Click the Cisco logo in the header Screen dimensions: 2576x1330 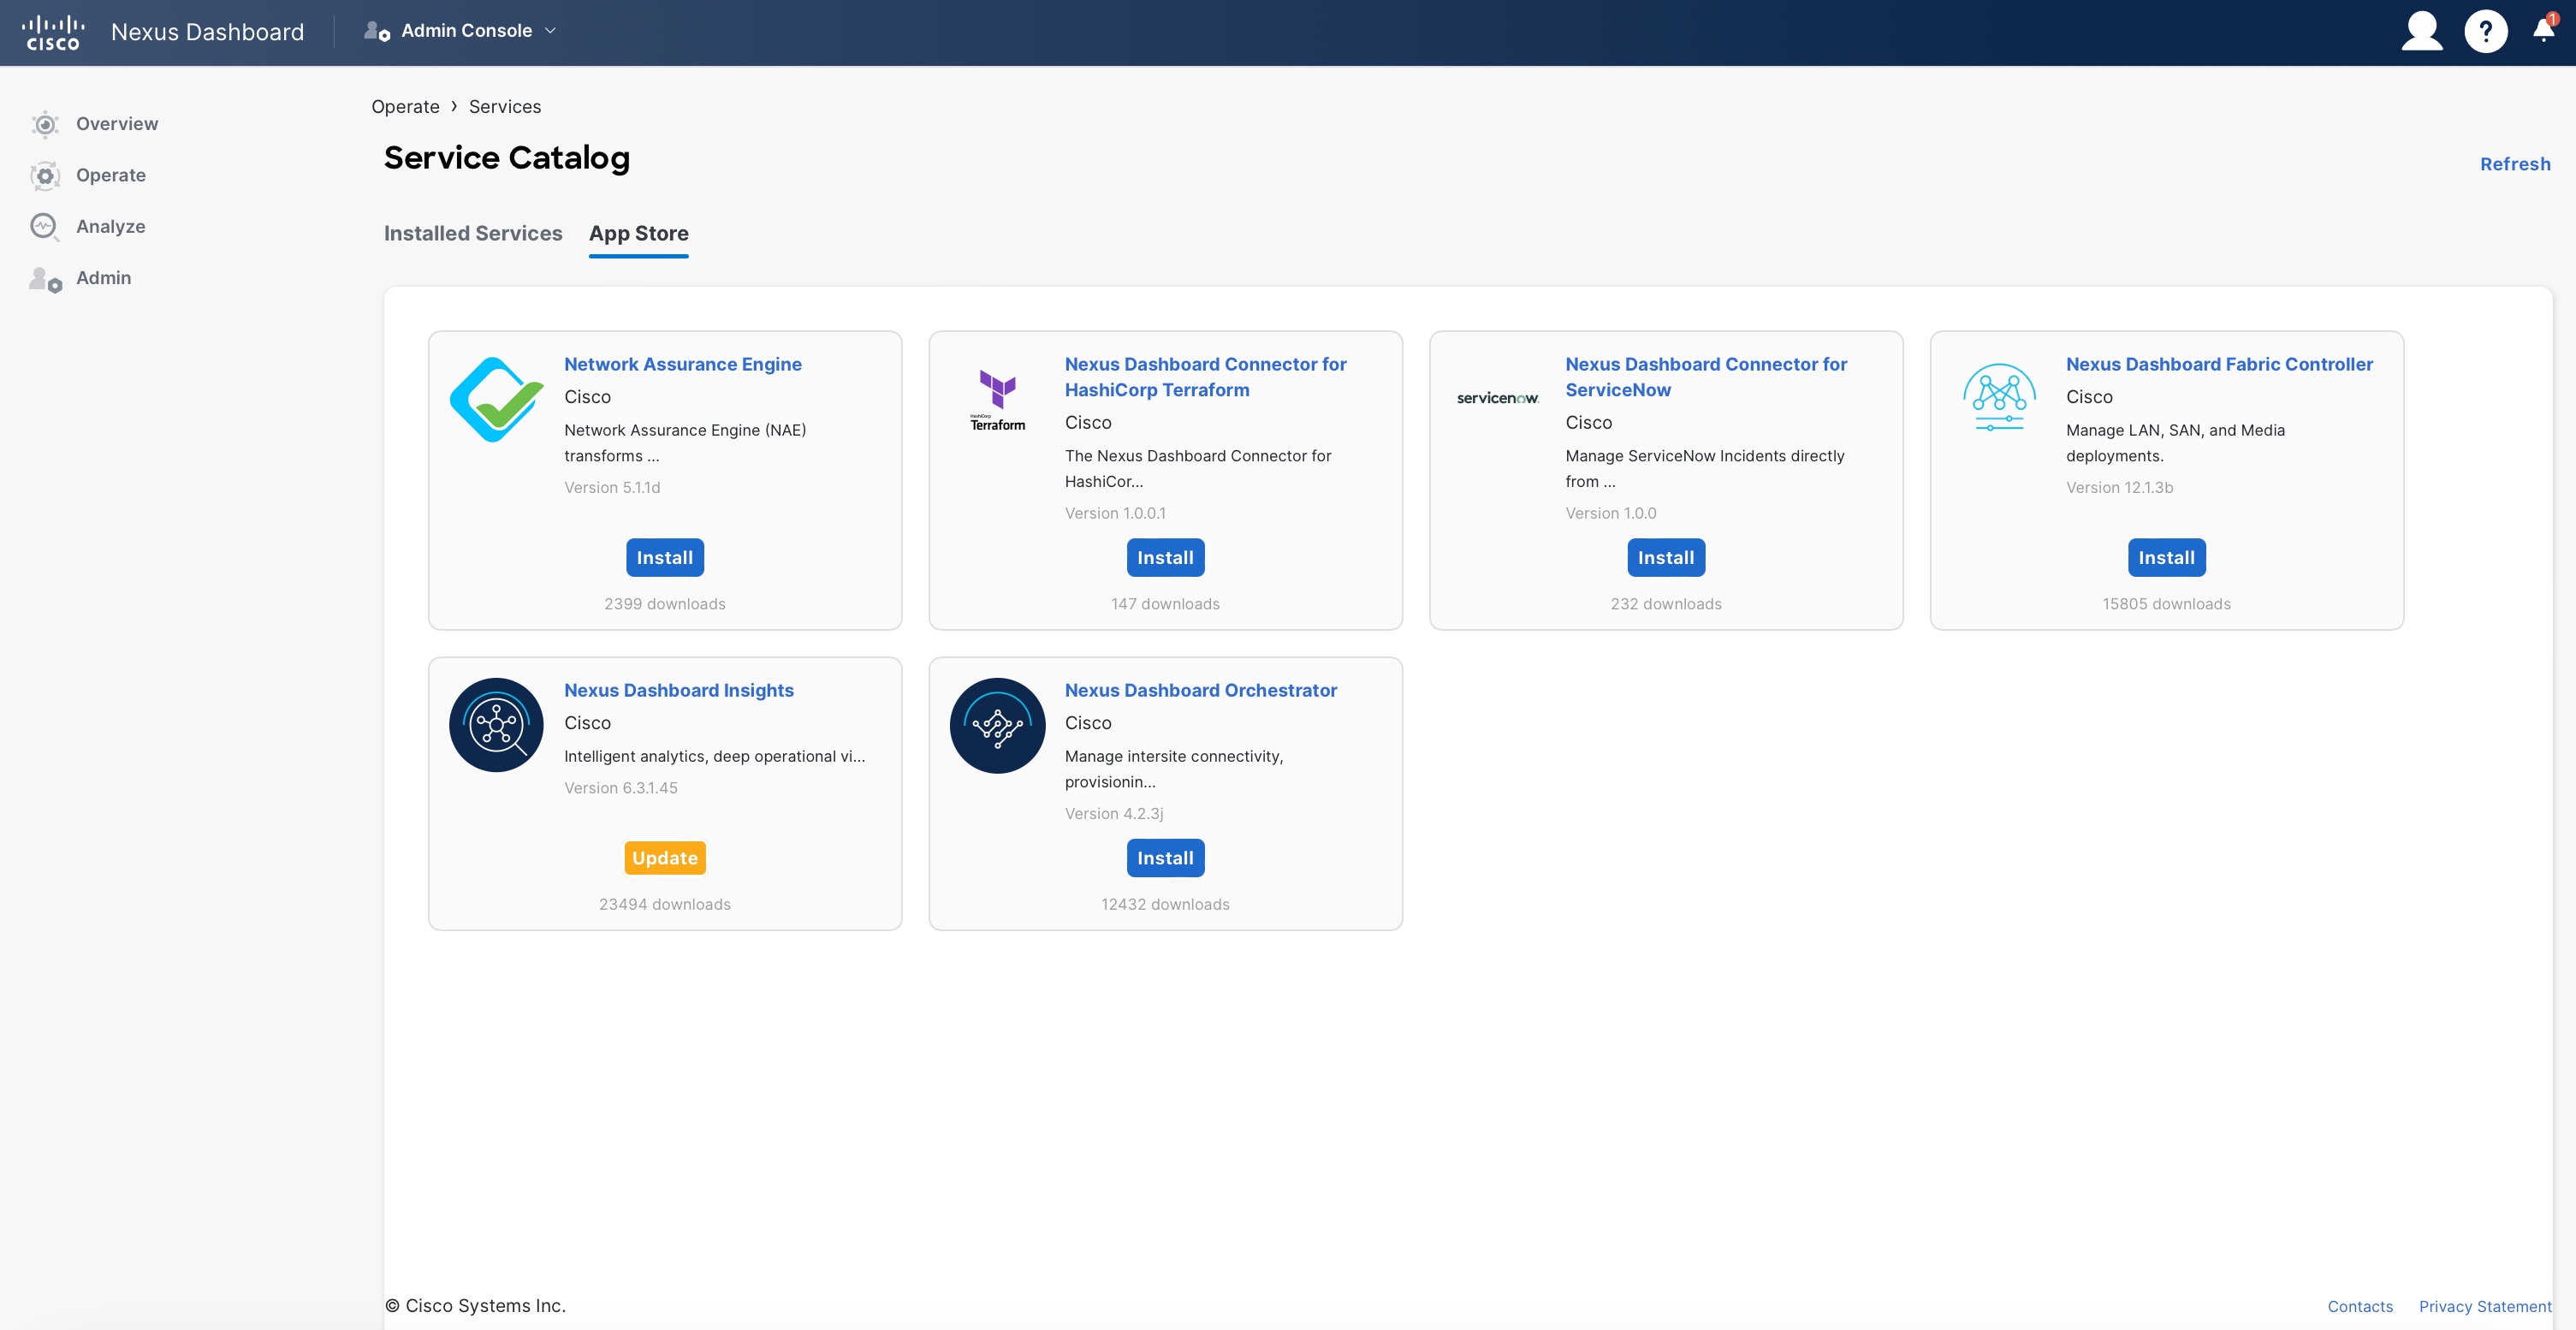pos(53,32)
